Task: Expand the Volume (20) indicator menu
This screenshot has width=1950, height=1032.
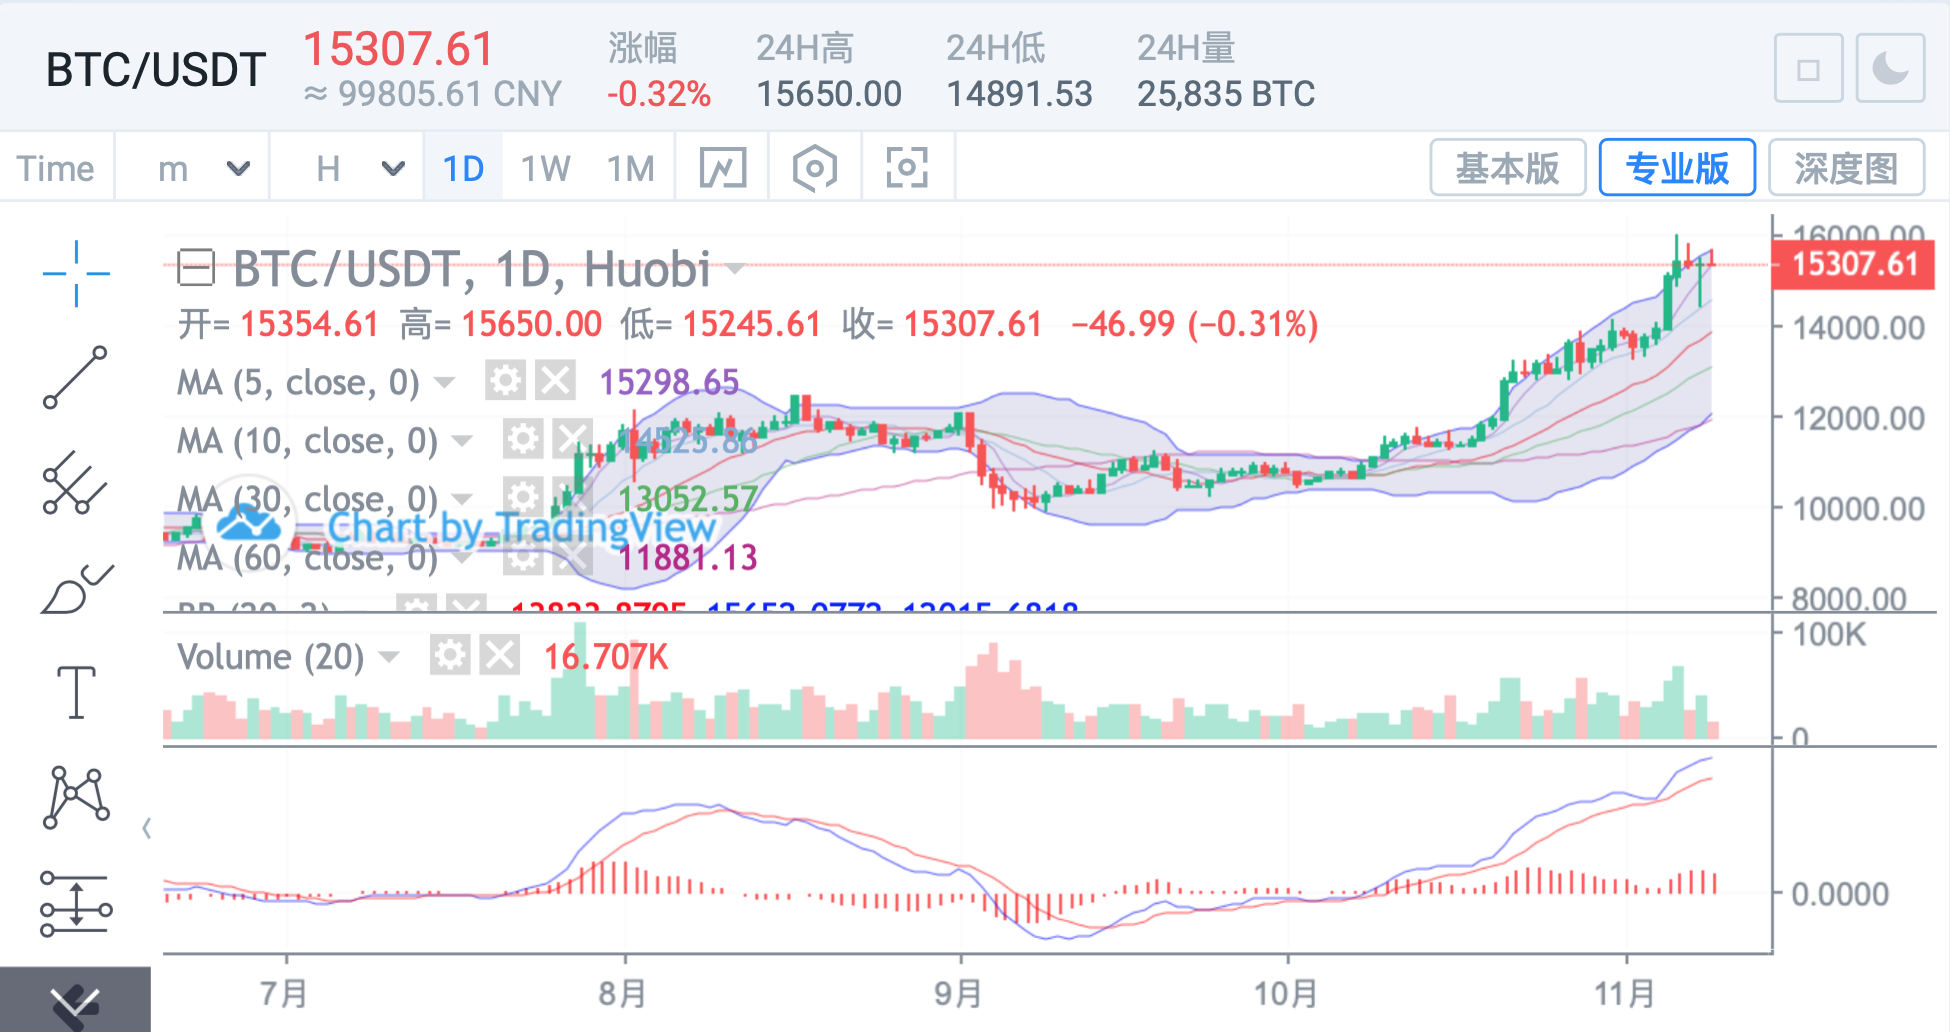Action: (389, 657)
